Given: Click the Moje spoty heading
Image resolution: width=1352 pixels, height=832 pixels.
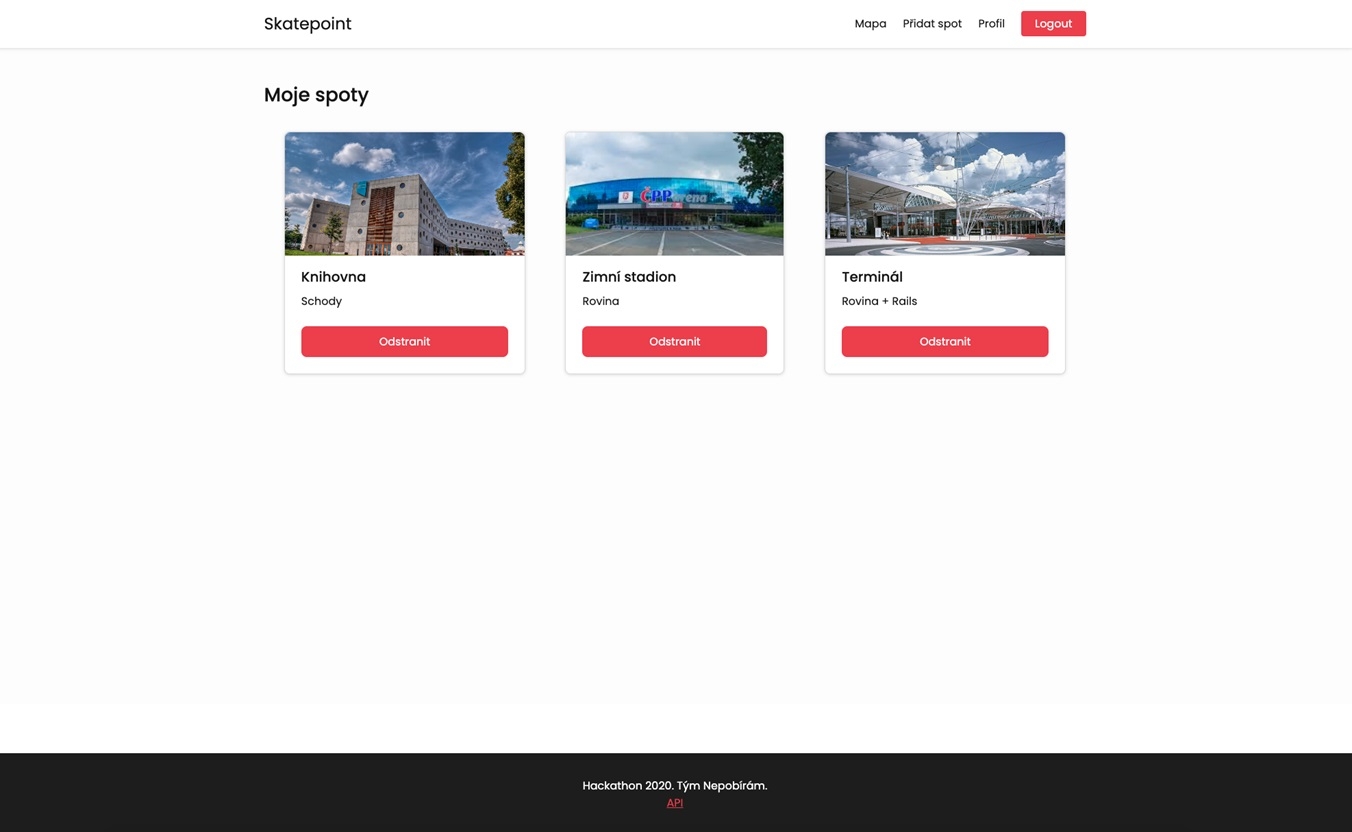Looking at the screenshot, I should pos(316,95).
